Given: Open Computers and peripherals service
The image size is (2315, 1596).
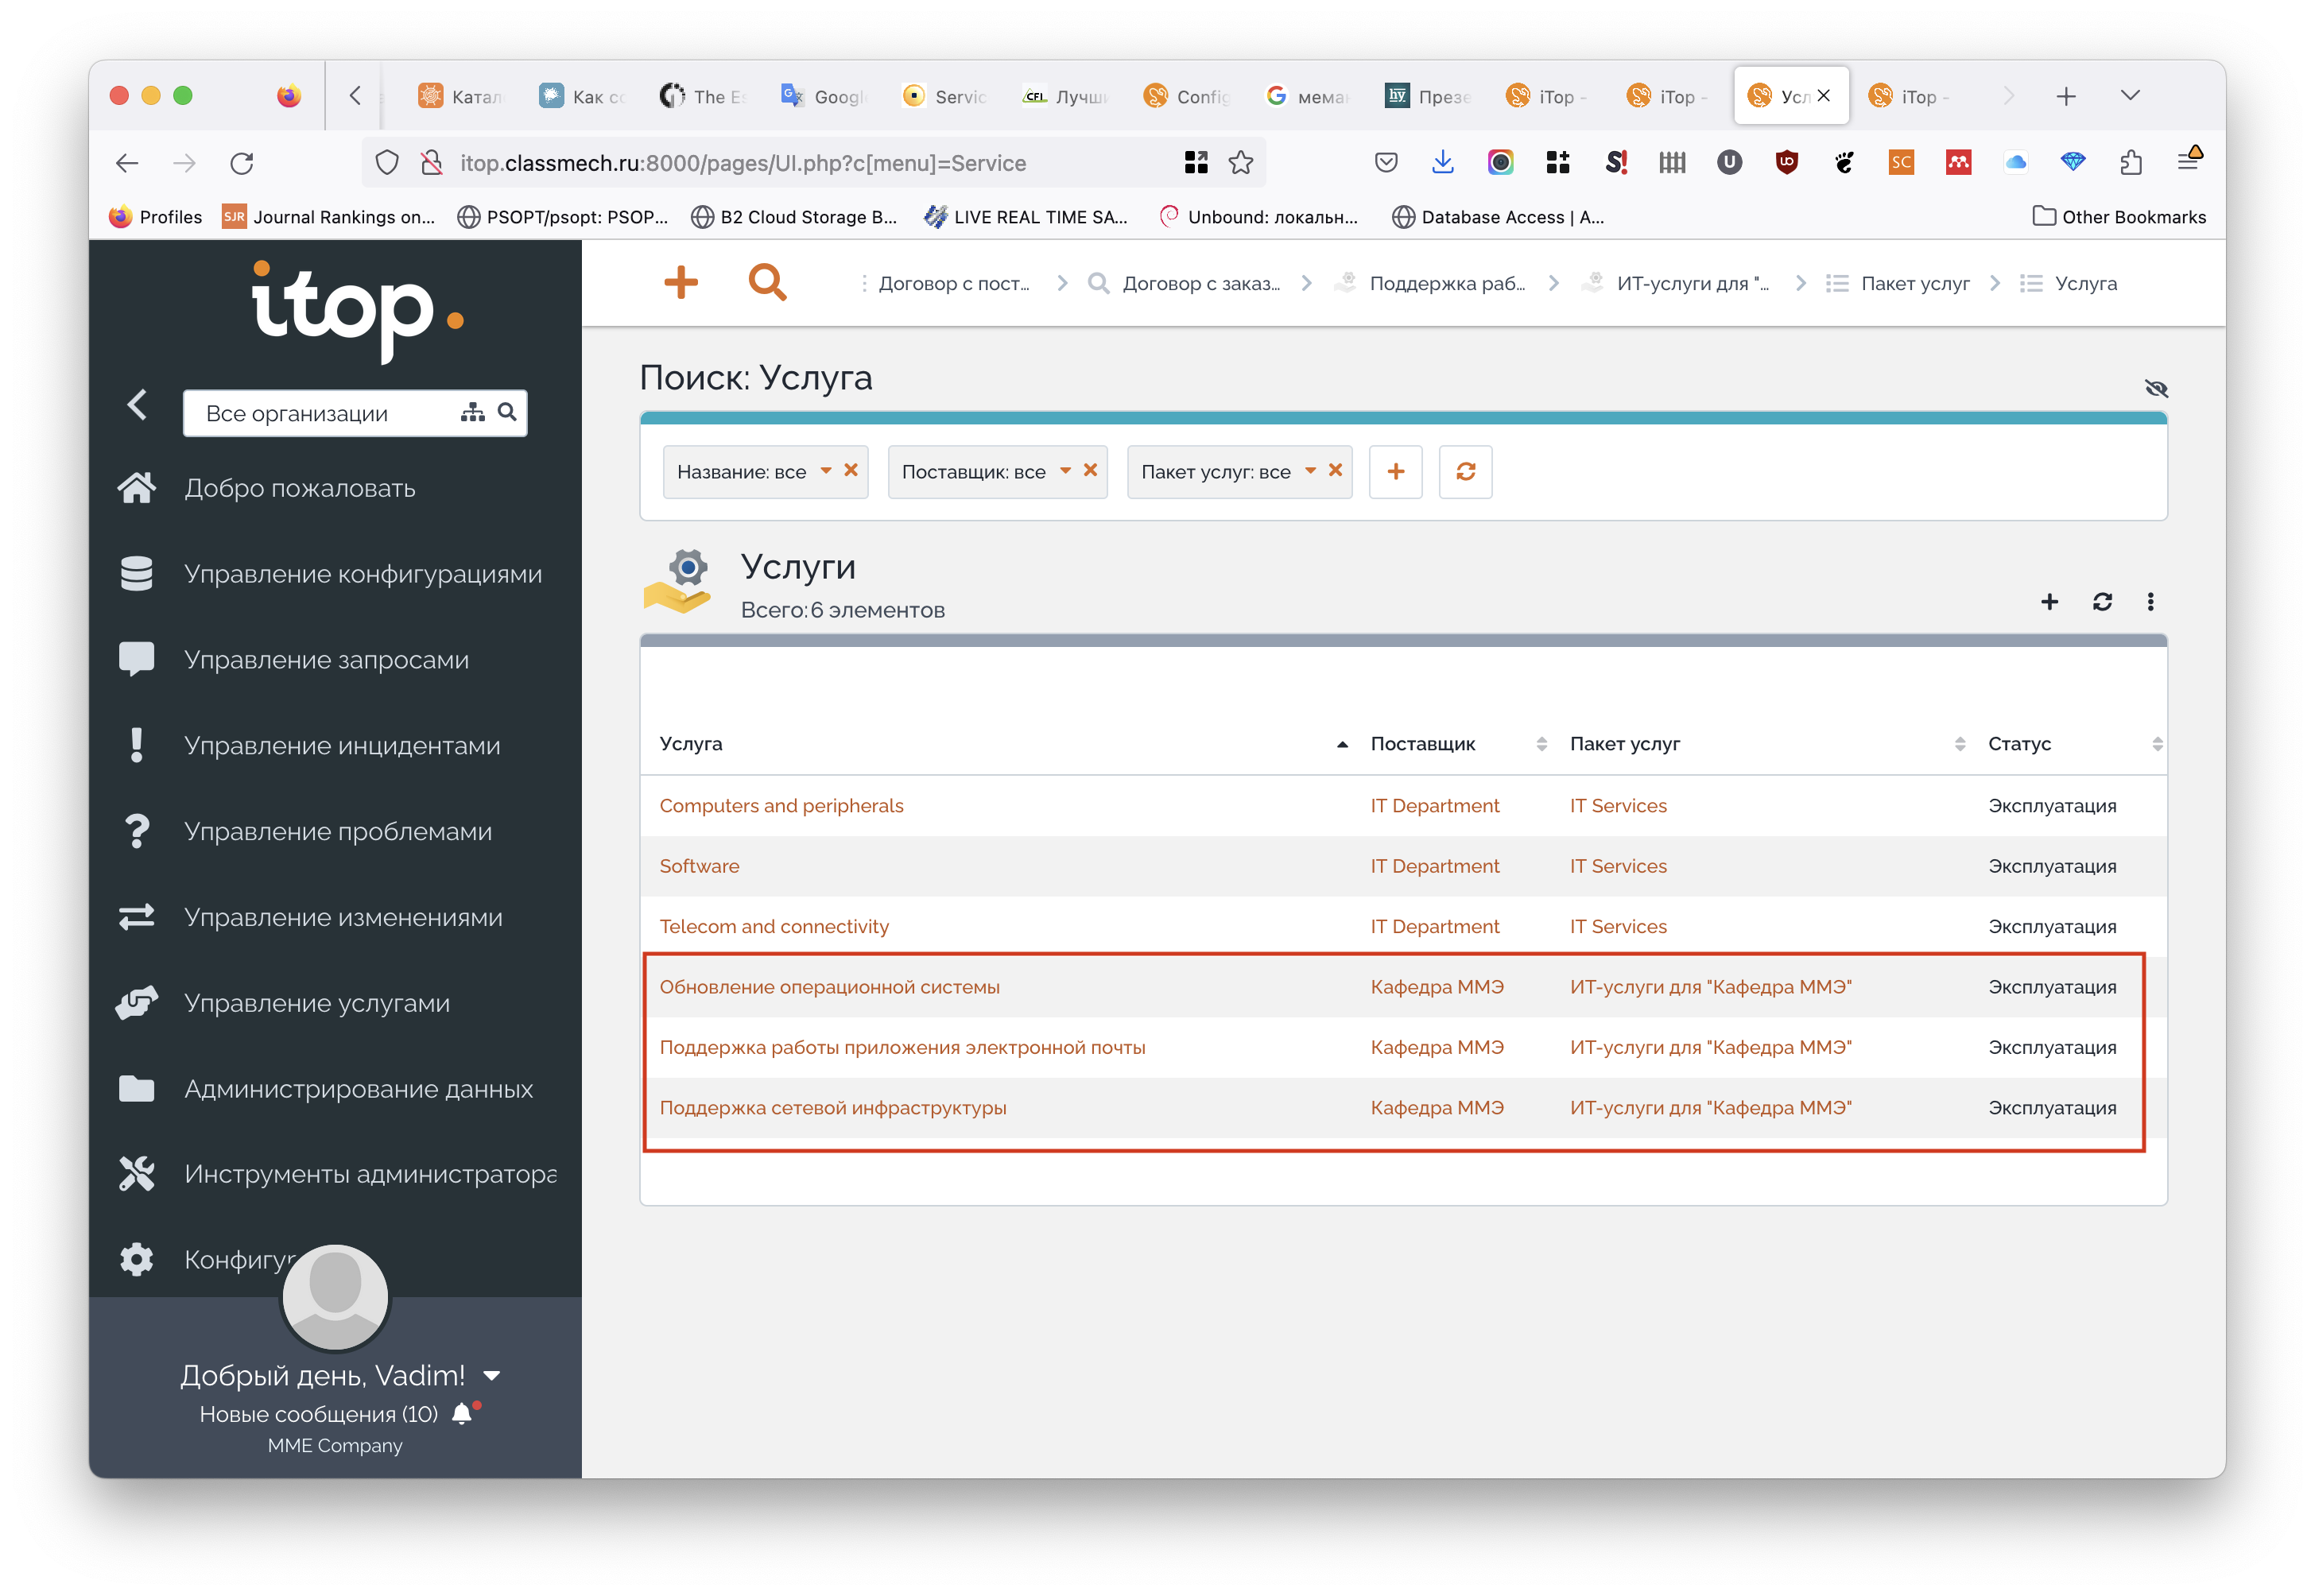Looking at the screenshot, I should click(x=781, y=806).
